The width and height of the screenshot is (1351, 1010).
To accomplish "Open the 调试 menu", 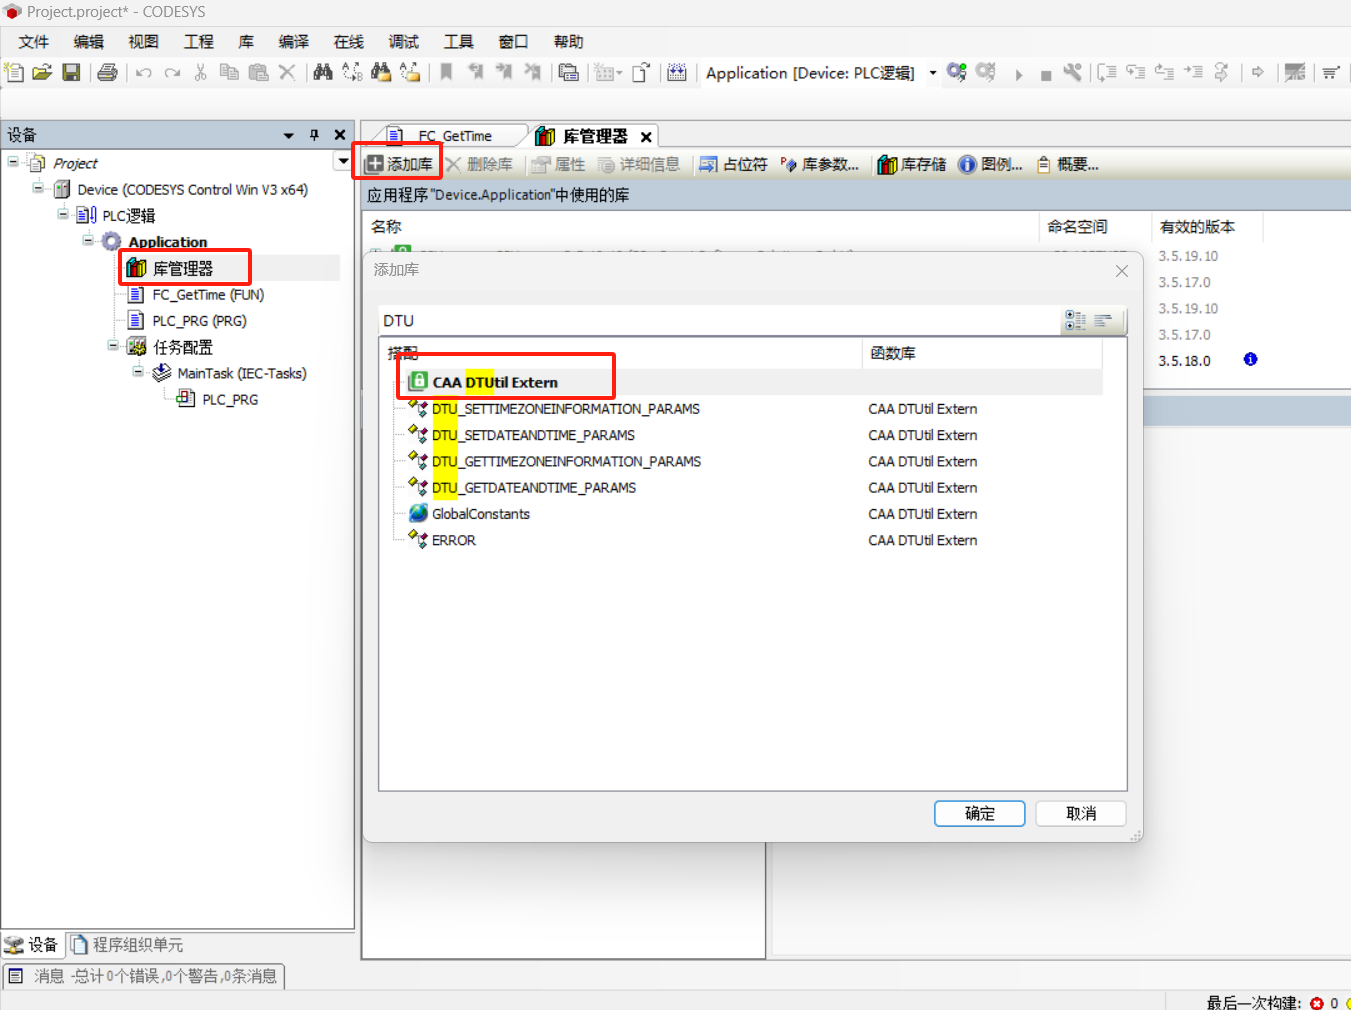I will [x=403, y=42].
